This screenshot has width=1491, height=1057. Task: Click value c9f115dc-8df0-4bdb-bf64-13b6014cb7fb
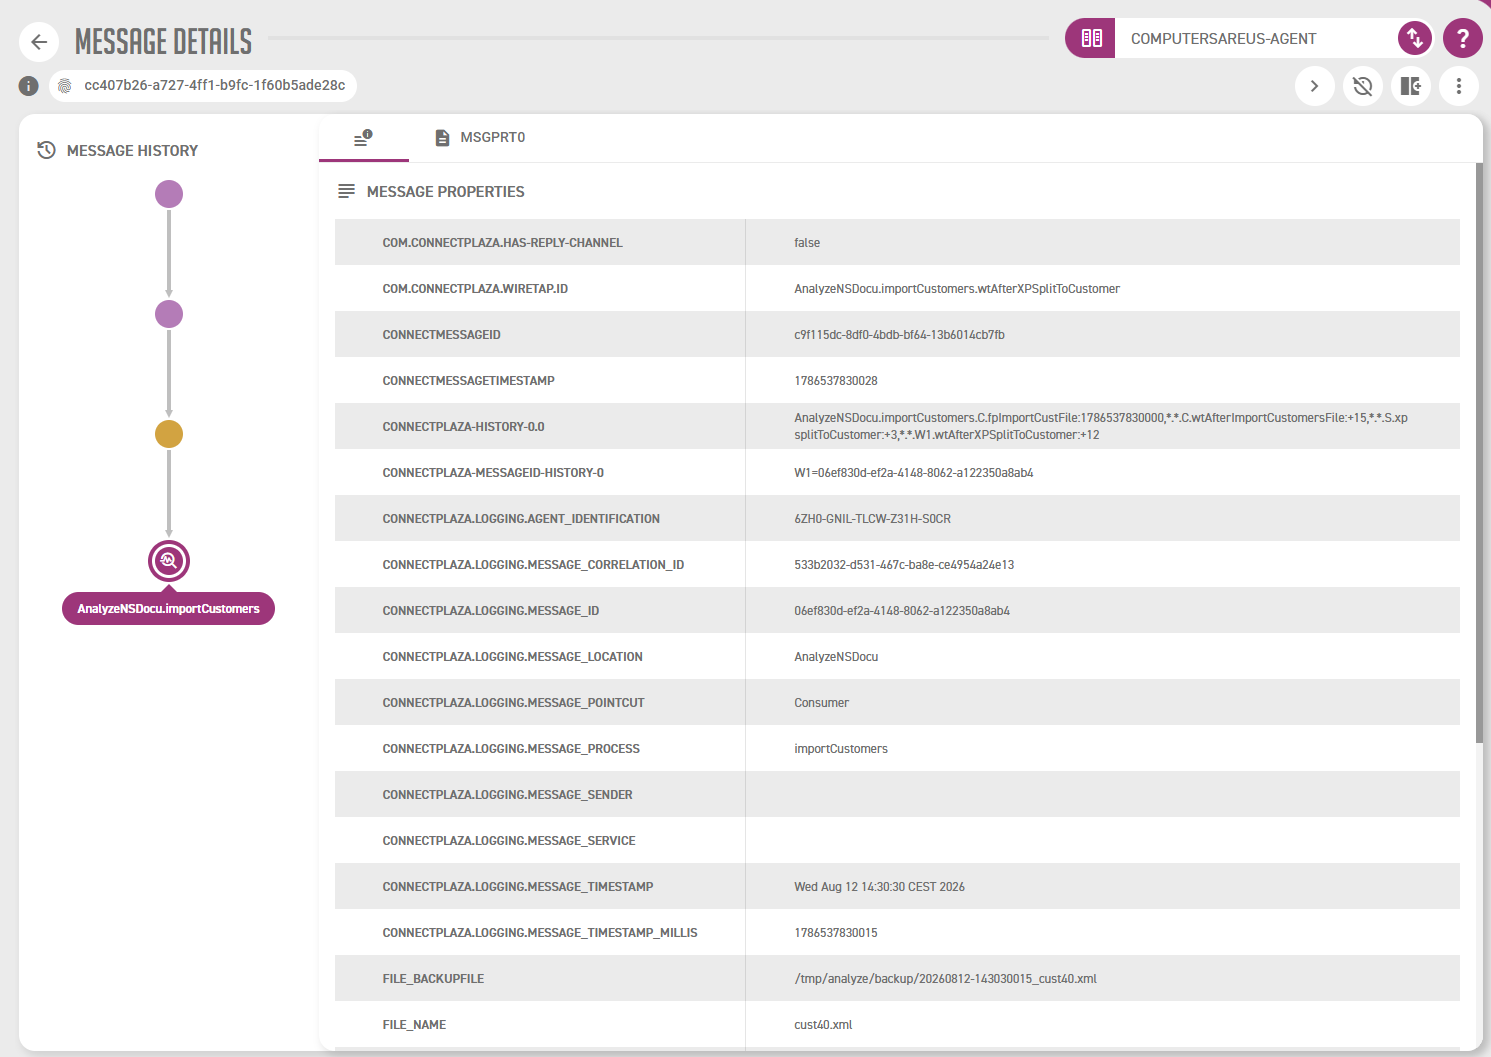tap(899, 335)
